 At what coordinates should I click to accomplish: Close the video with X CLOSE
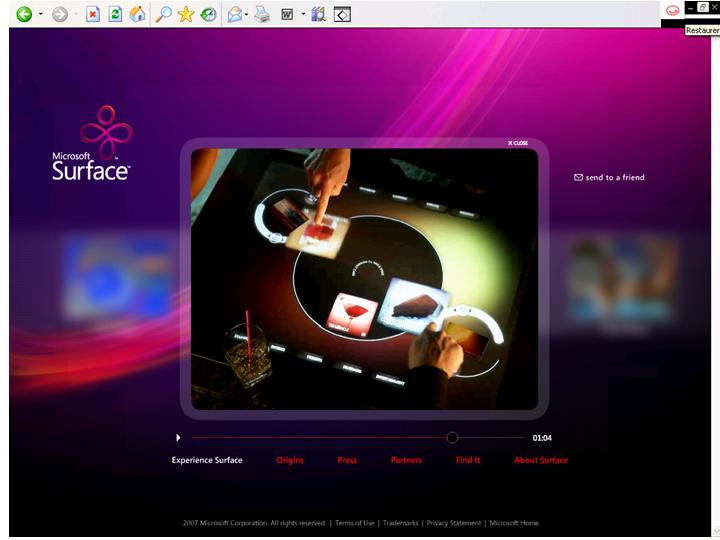518,143
